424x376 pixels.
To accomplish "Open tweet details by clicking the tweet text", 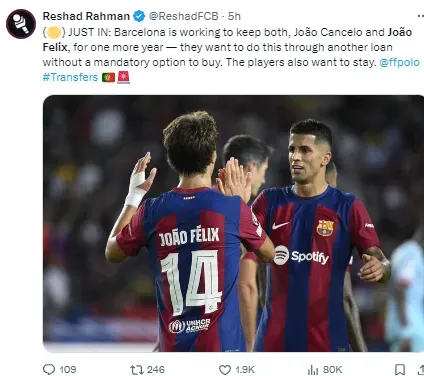I will click(x=227, y=47).
